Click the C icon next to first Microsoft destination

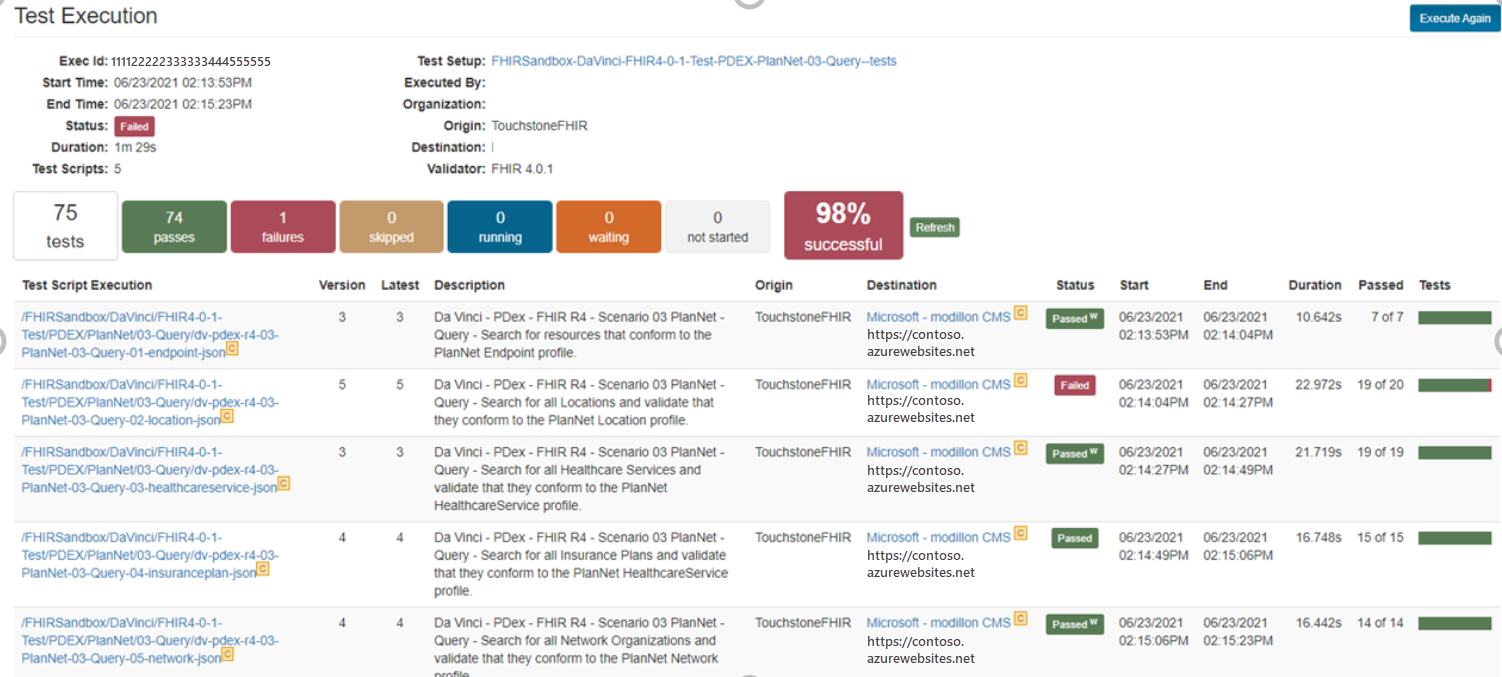(x=1020, y=311)
